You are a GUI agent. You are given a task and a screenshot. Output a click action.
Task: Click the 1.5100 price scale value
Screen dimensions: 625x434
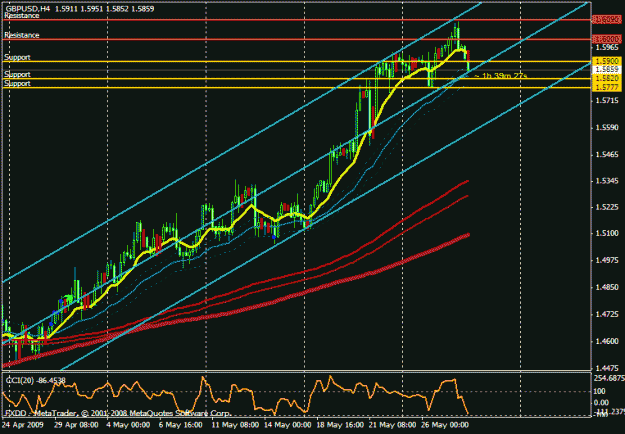[607, 234]
